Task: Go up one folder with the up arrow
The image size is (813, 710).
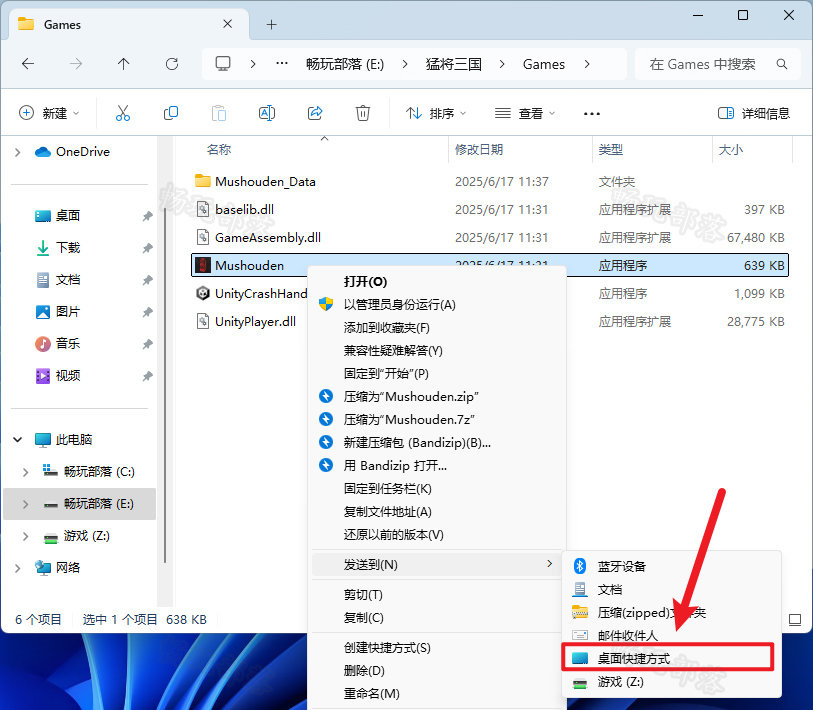Action: coord(123,64)
